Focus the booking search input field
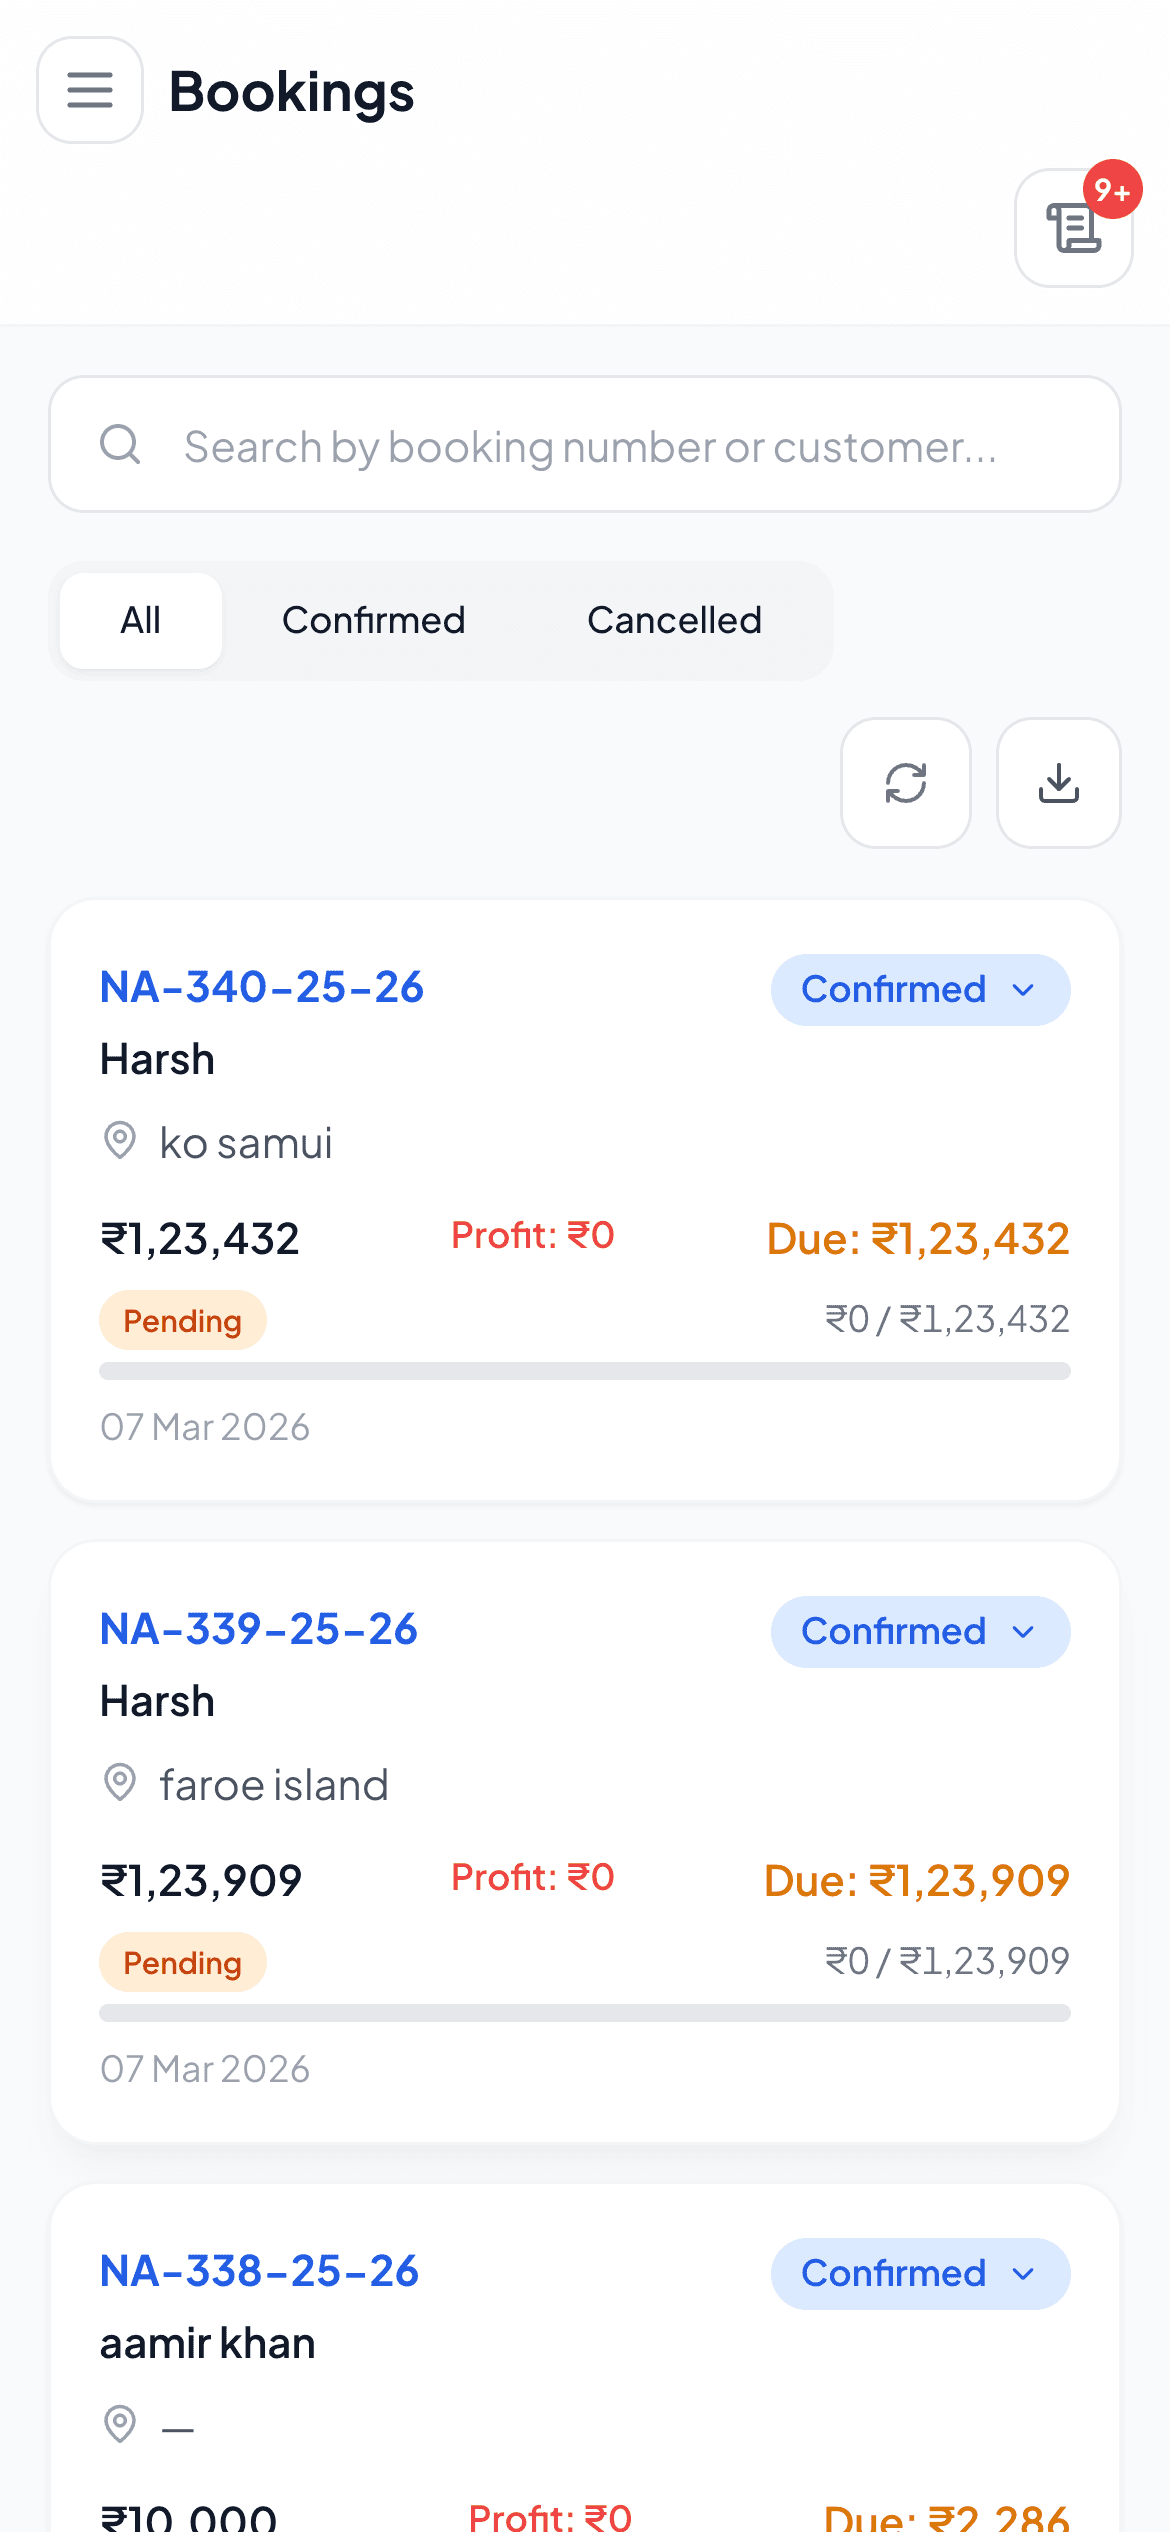1170x2532 pixels. (x=590, y=446)
